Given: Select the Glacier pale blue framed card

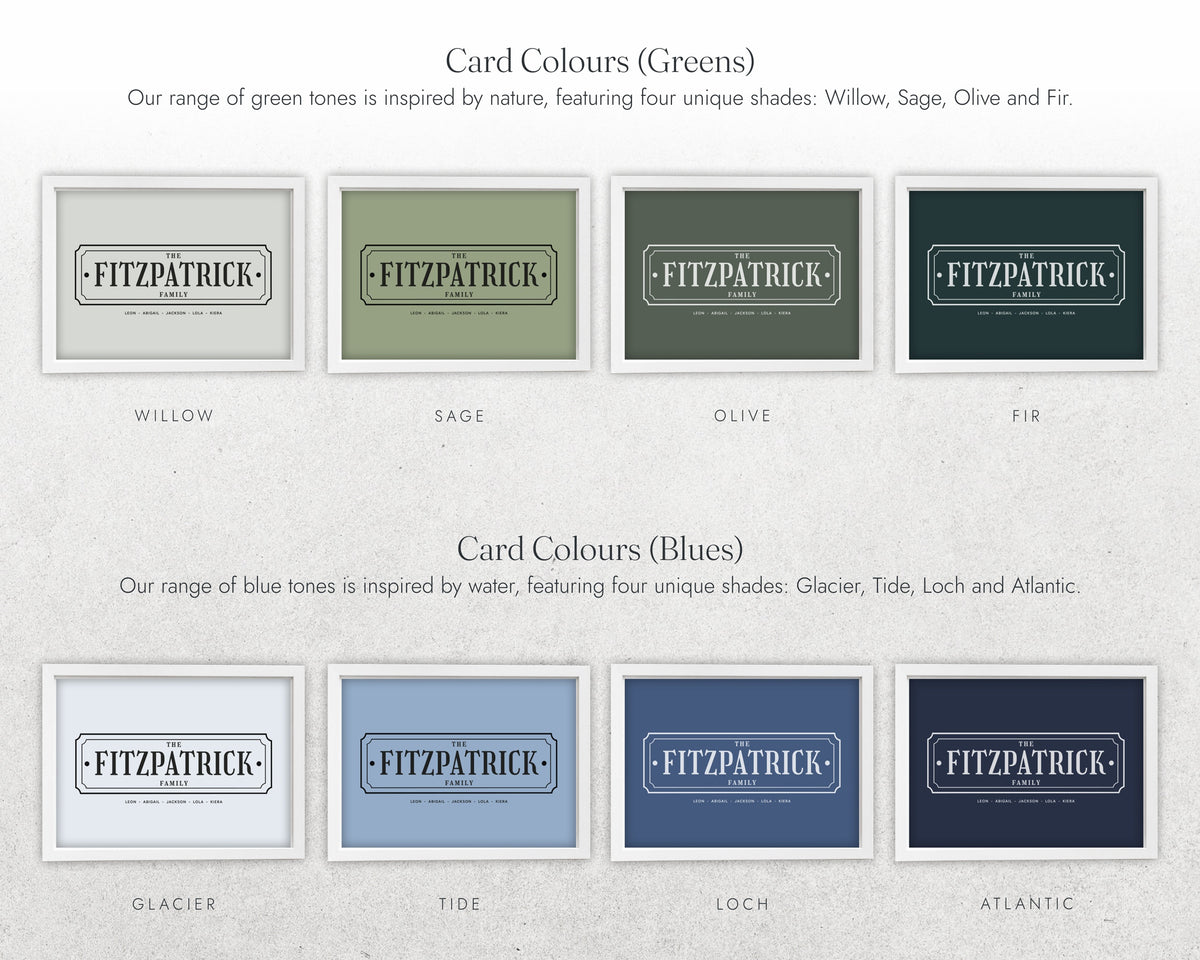Looking at the screenshot, I should (x=174, y=763).
